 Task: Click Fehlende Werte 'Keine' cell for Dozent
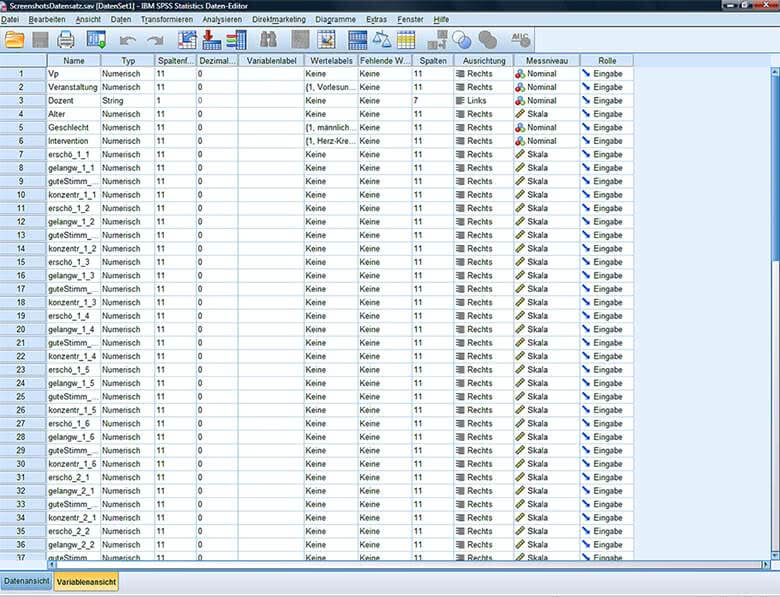[x=385, y=100]
